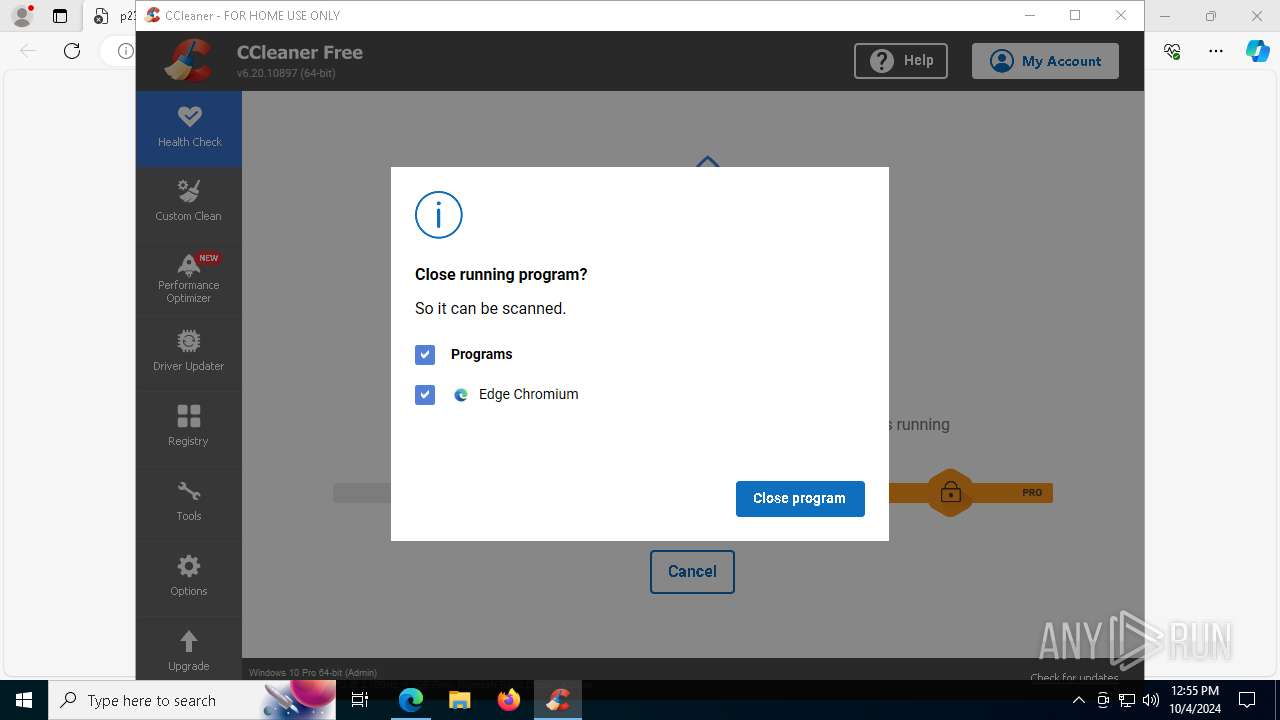Click 'Windows 10 Pro 64-bit (Admin)' status text

click(313, 673)
